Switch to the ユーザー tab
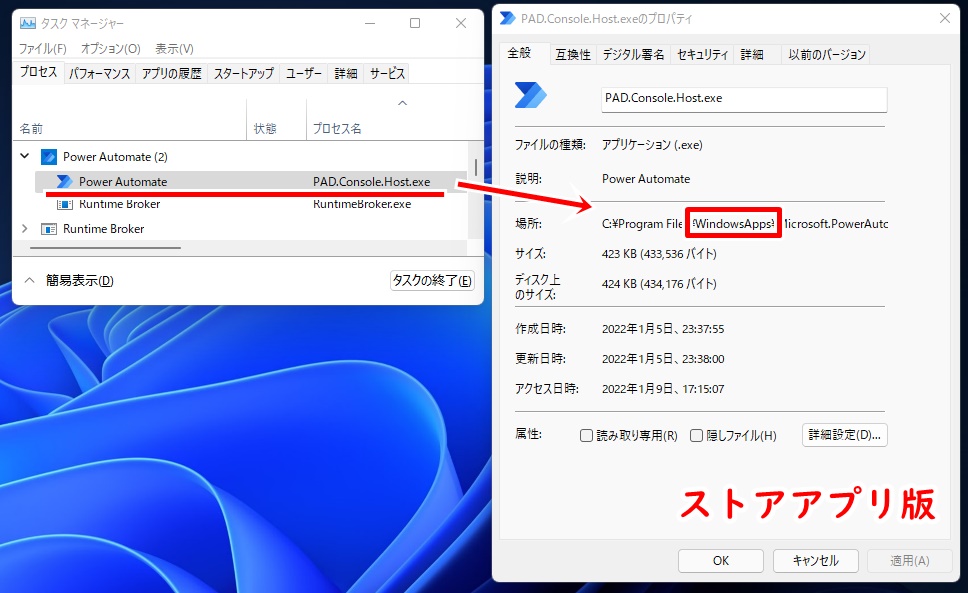Image resolution: width=968 pixels, height=593 pixels. pos(304,73)
